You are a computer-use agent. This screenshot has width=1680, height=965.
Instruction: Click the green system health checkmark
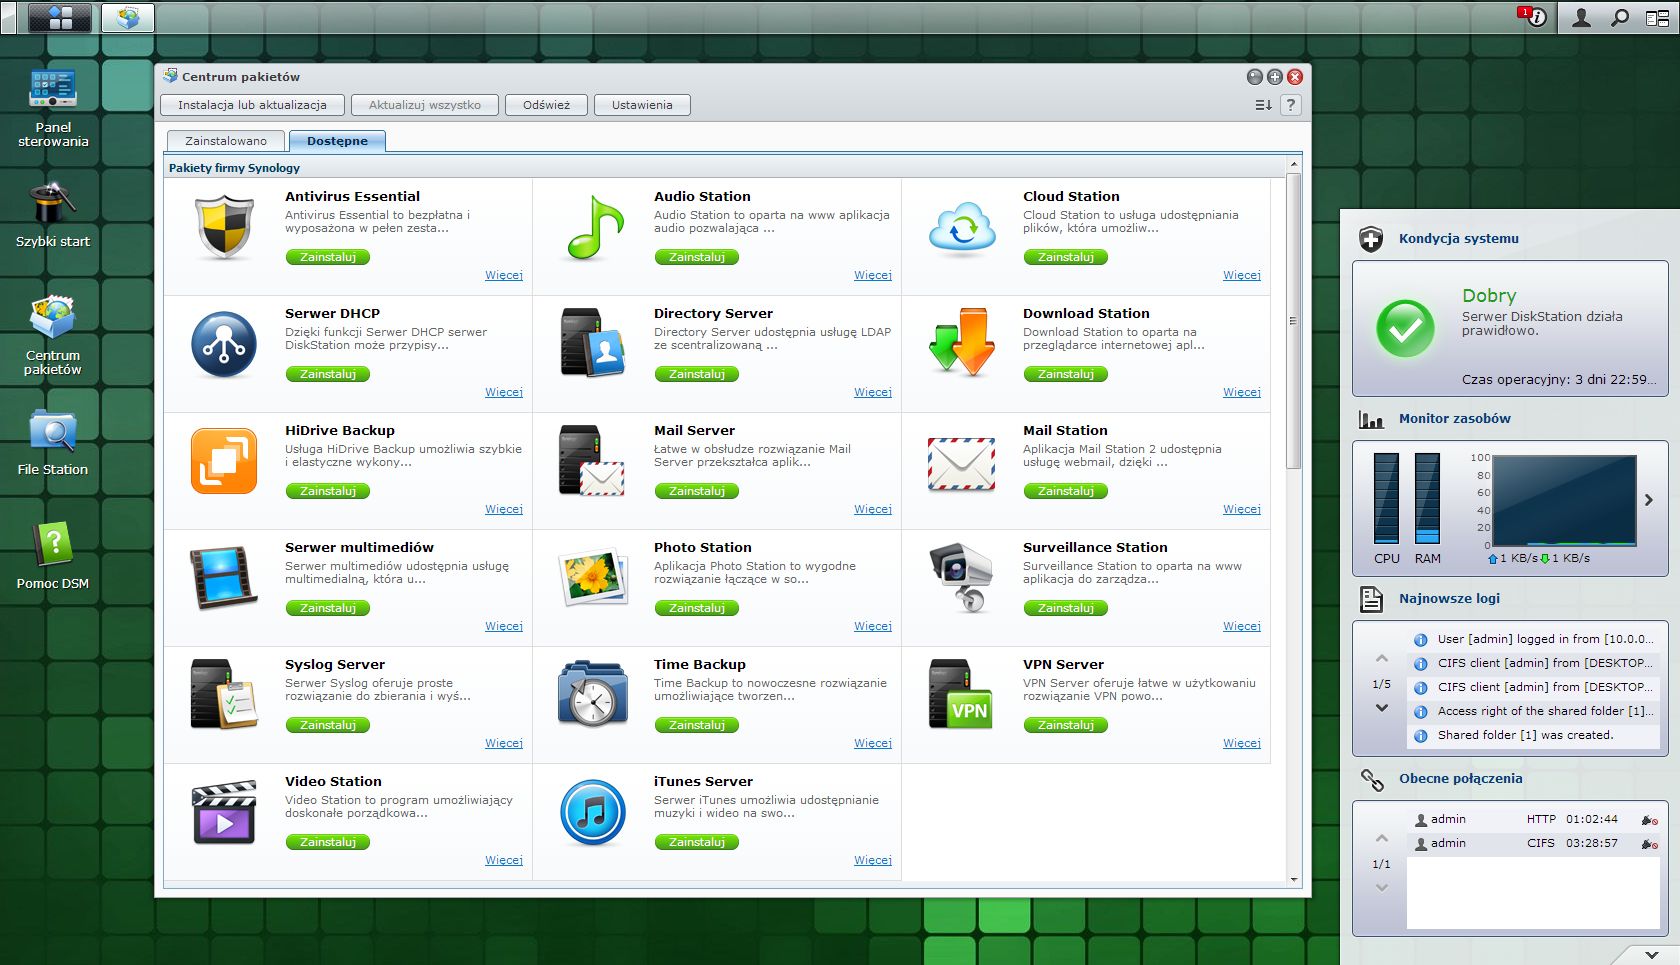pos(1405,329)
